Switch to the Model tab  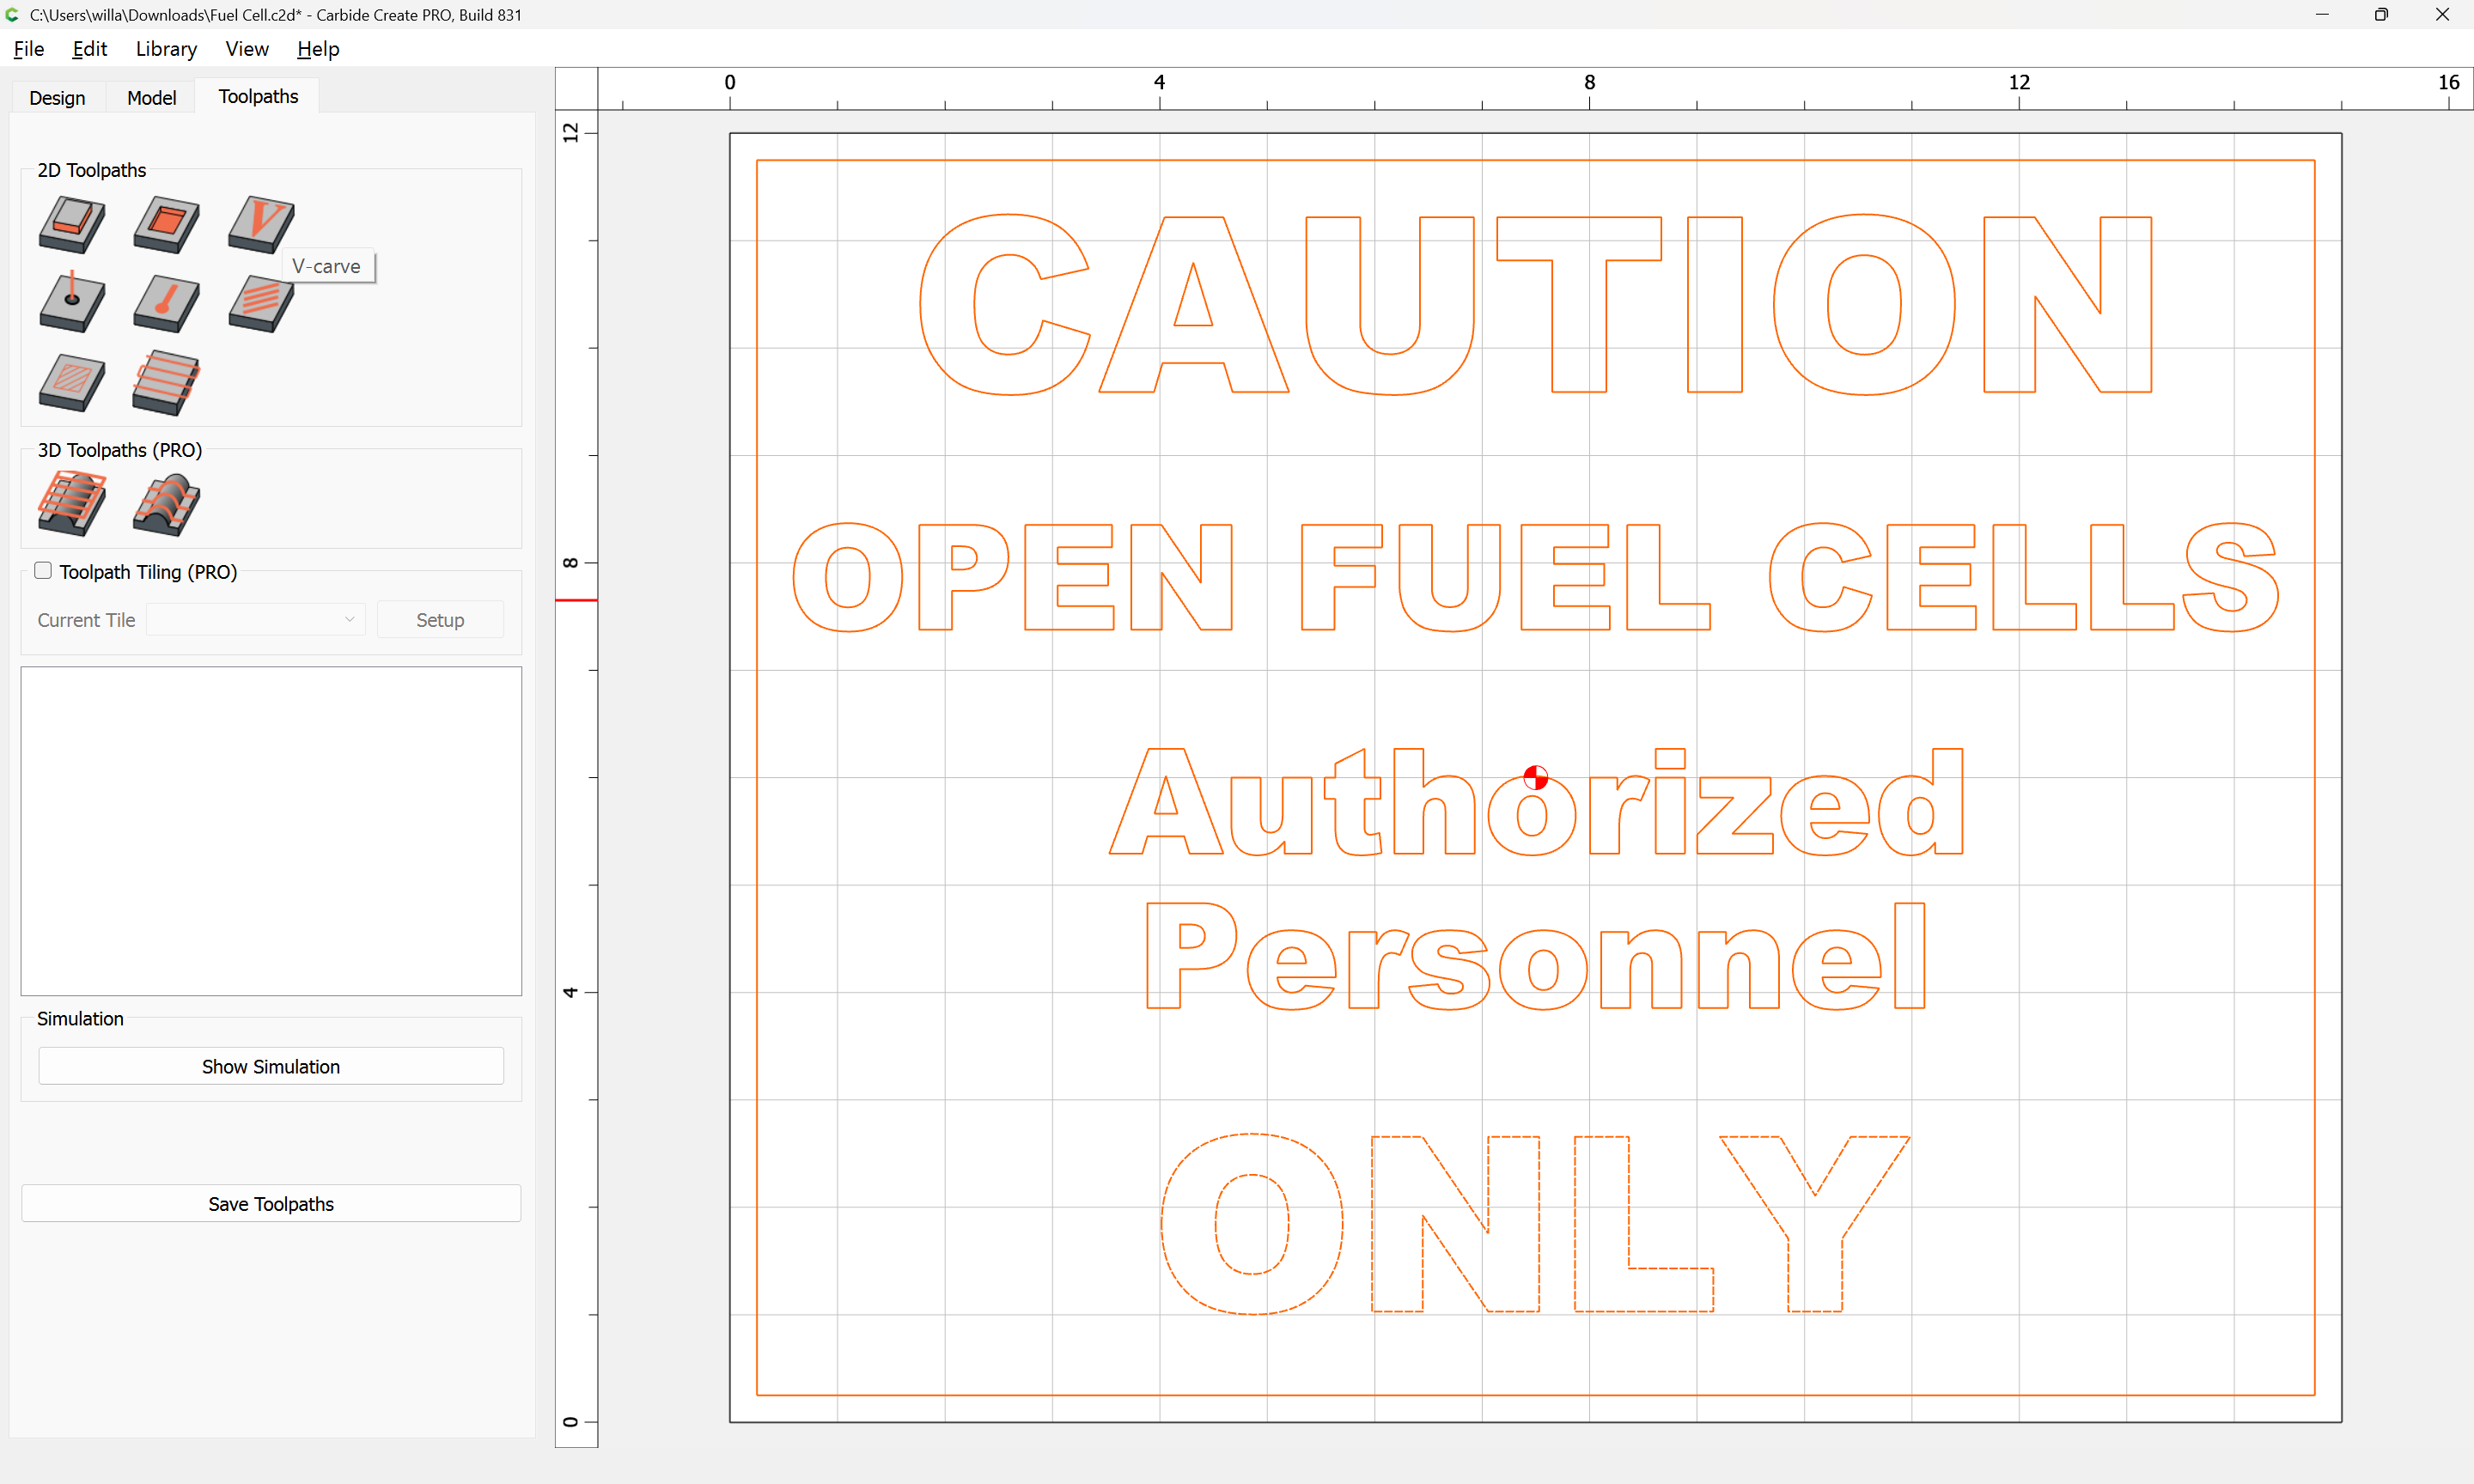click(151, 97)
